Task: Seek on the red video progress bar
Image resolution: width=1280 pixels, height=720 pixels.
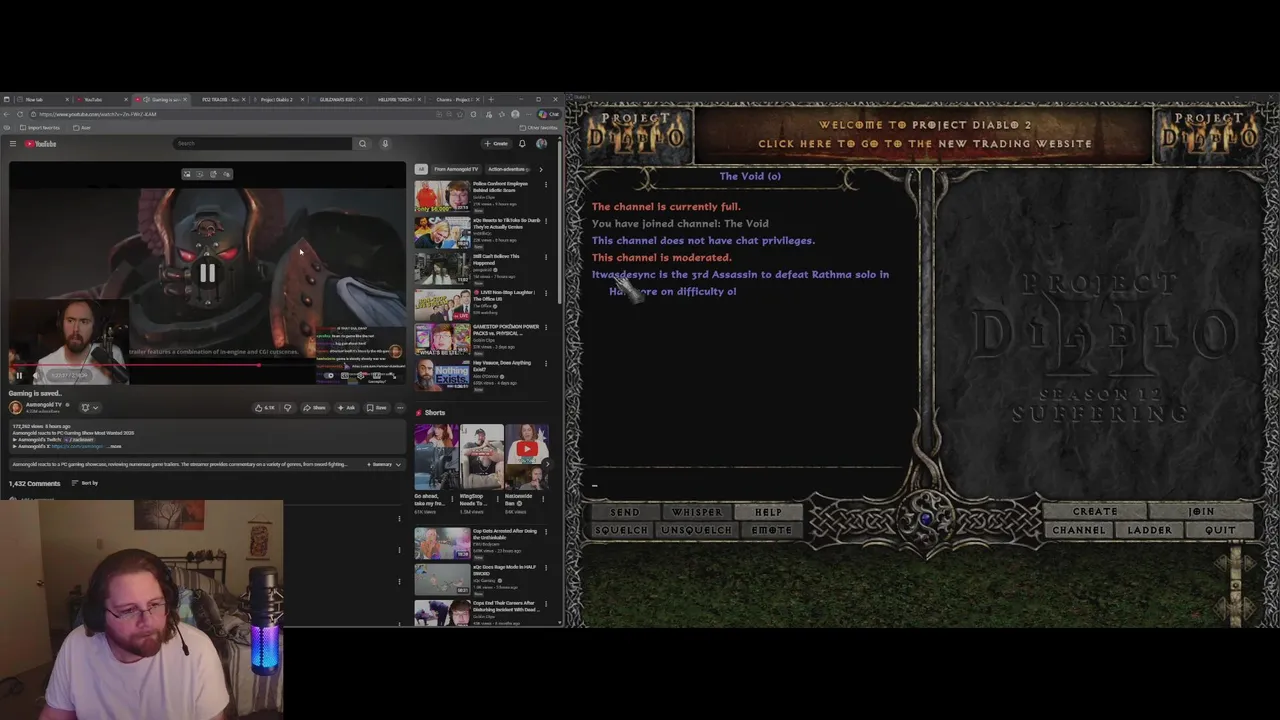Action: [207, 365]
